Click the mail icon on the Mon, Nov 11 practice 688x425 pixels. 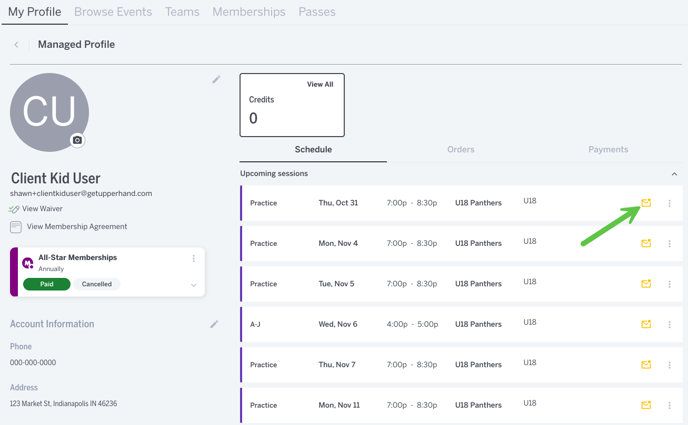[x=646, y=405]
